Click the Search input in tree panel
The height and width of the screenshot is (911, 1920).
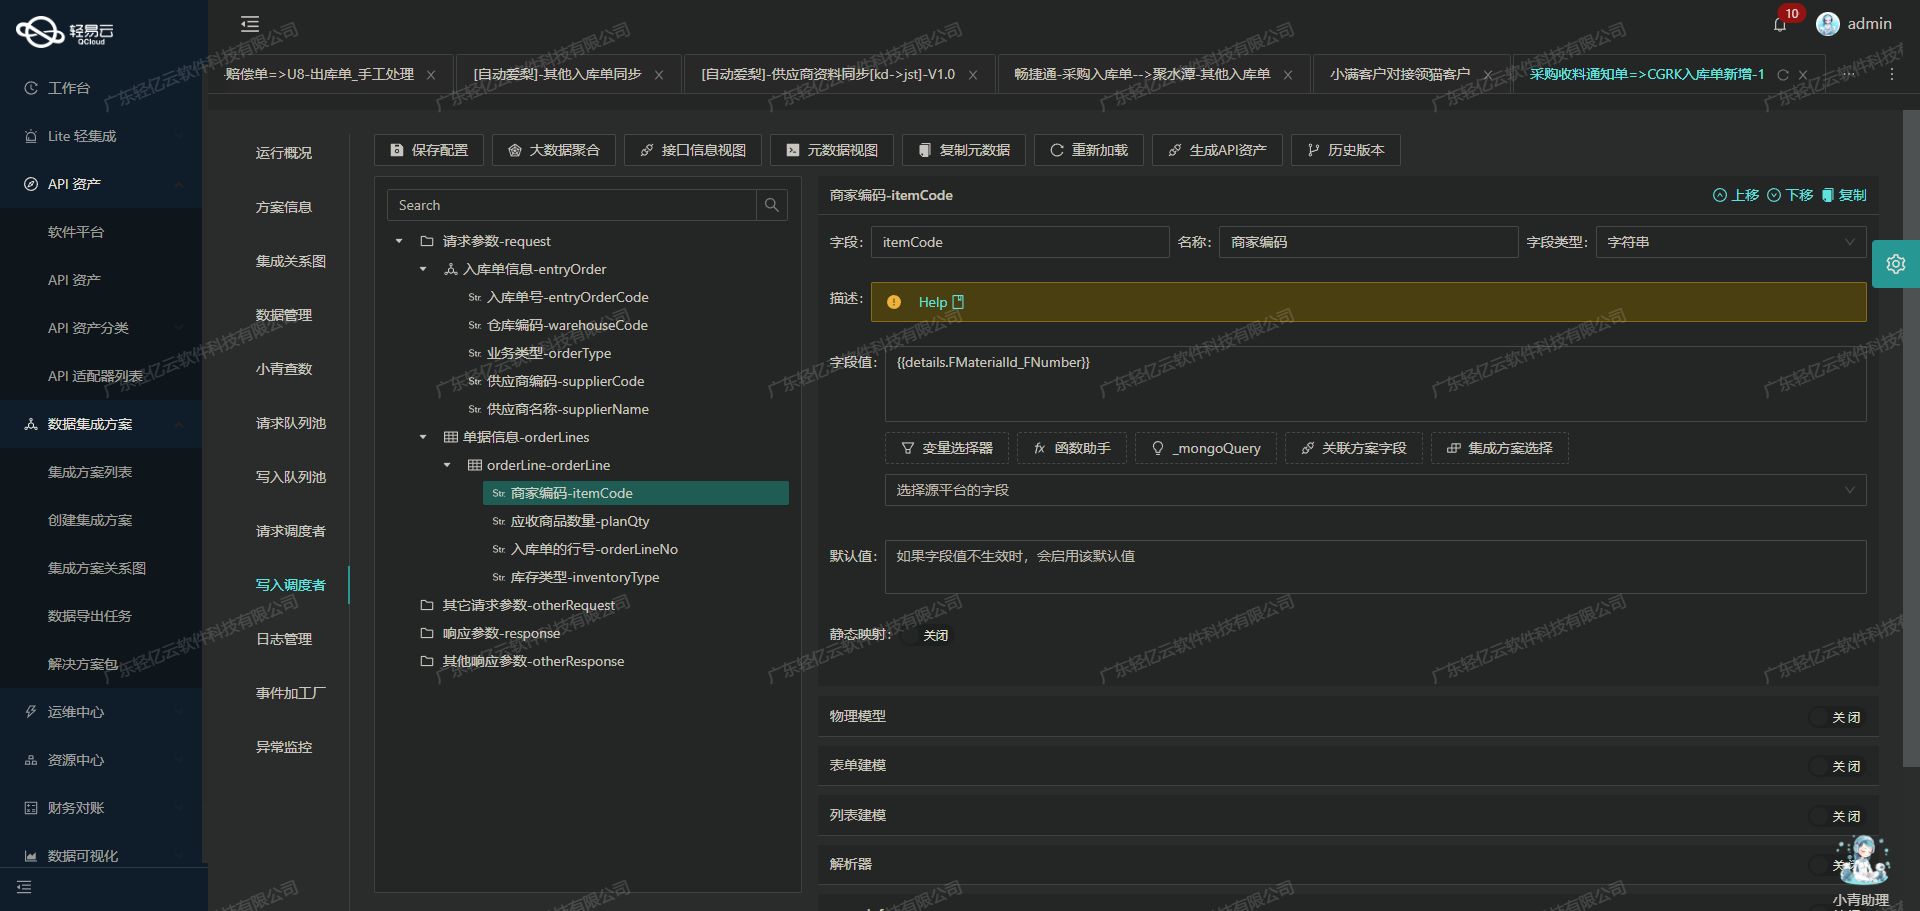[572, 205]
